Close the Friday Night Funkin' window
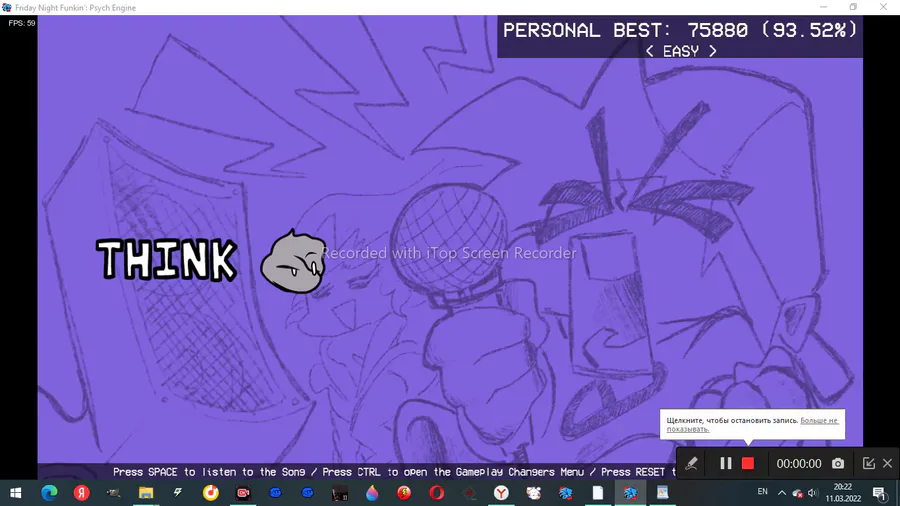This screenshot has height=506, width=900. [883, 7]
